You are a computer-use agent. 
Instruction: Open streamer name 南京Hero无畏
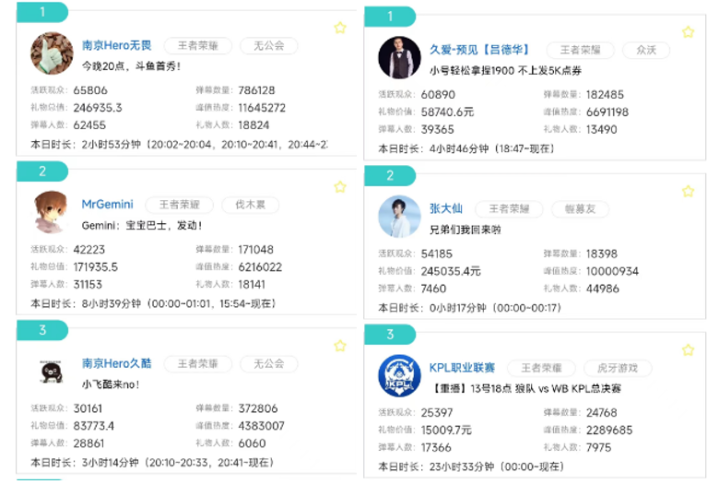[x=116, y=45]
